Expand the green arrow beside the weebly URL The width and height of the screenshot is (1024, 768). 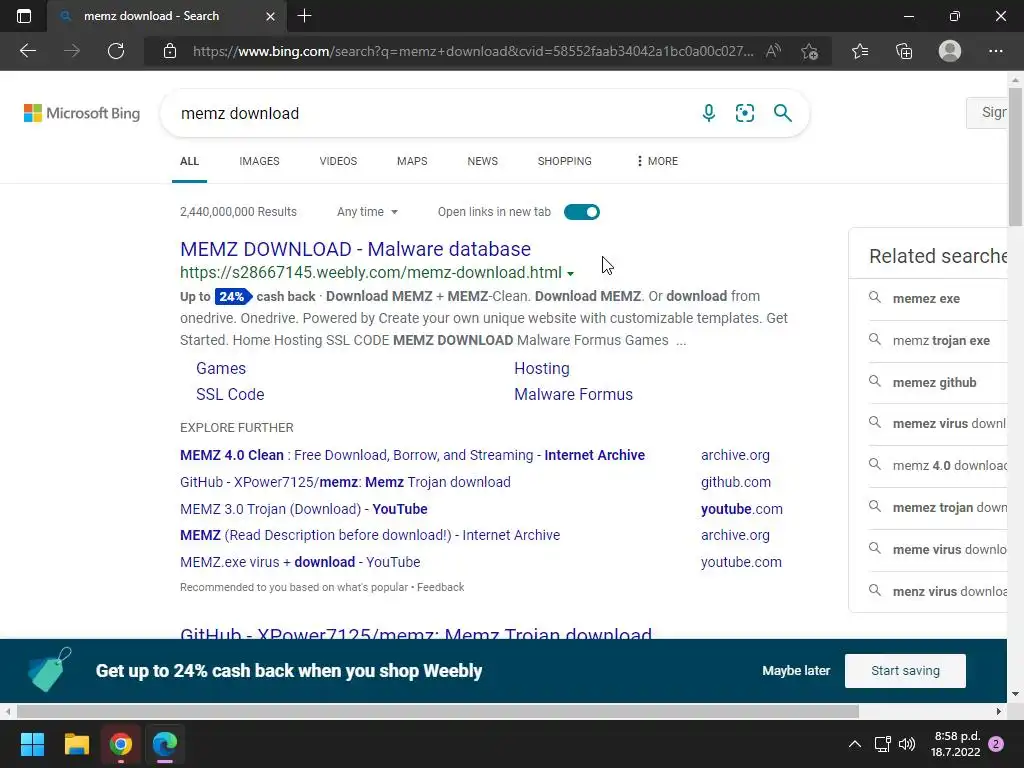click(x=570, y=274)
